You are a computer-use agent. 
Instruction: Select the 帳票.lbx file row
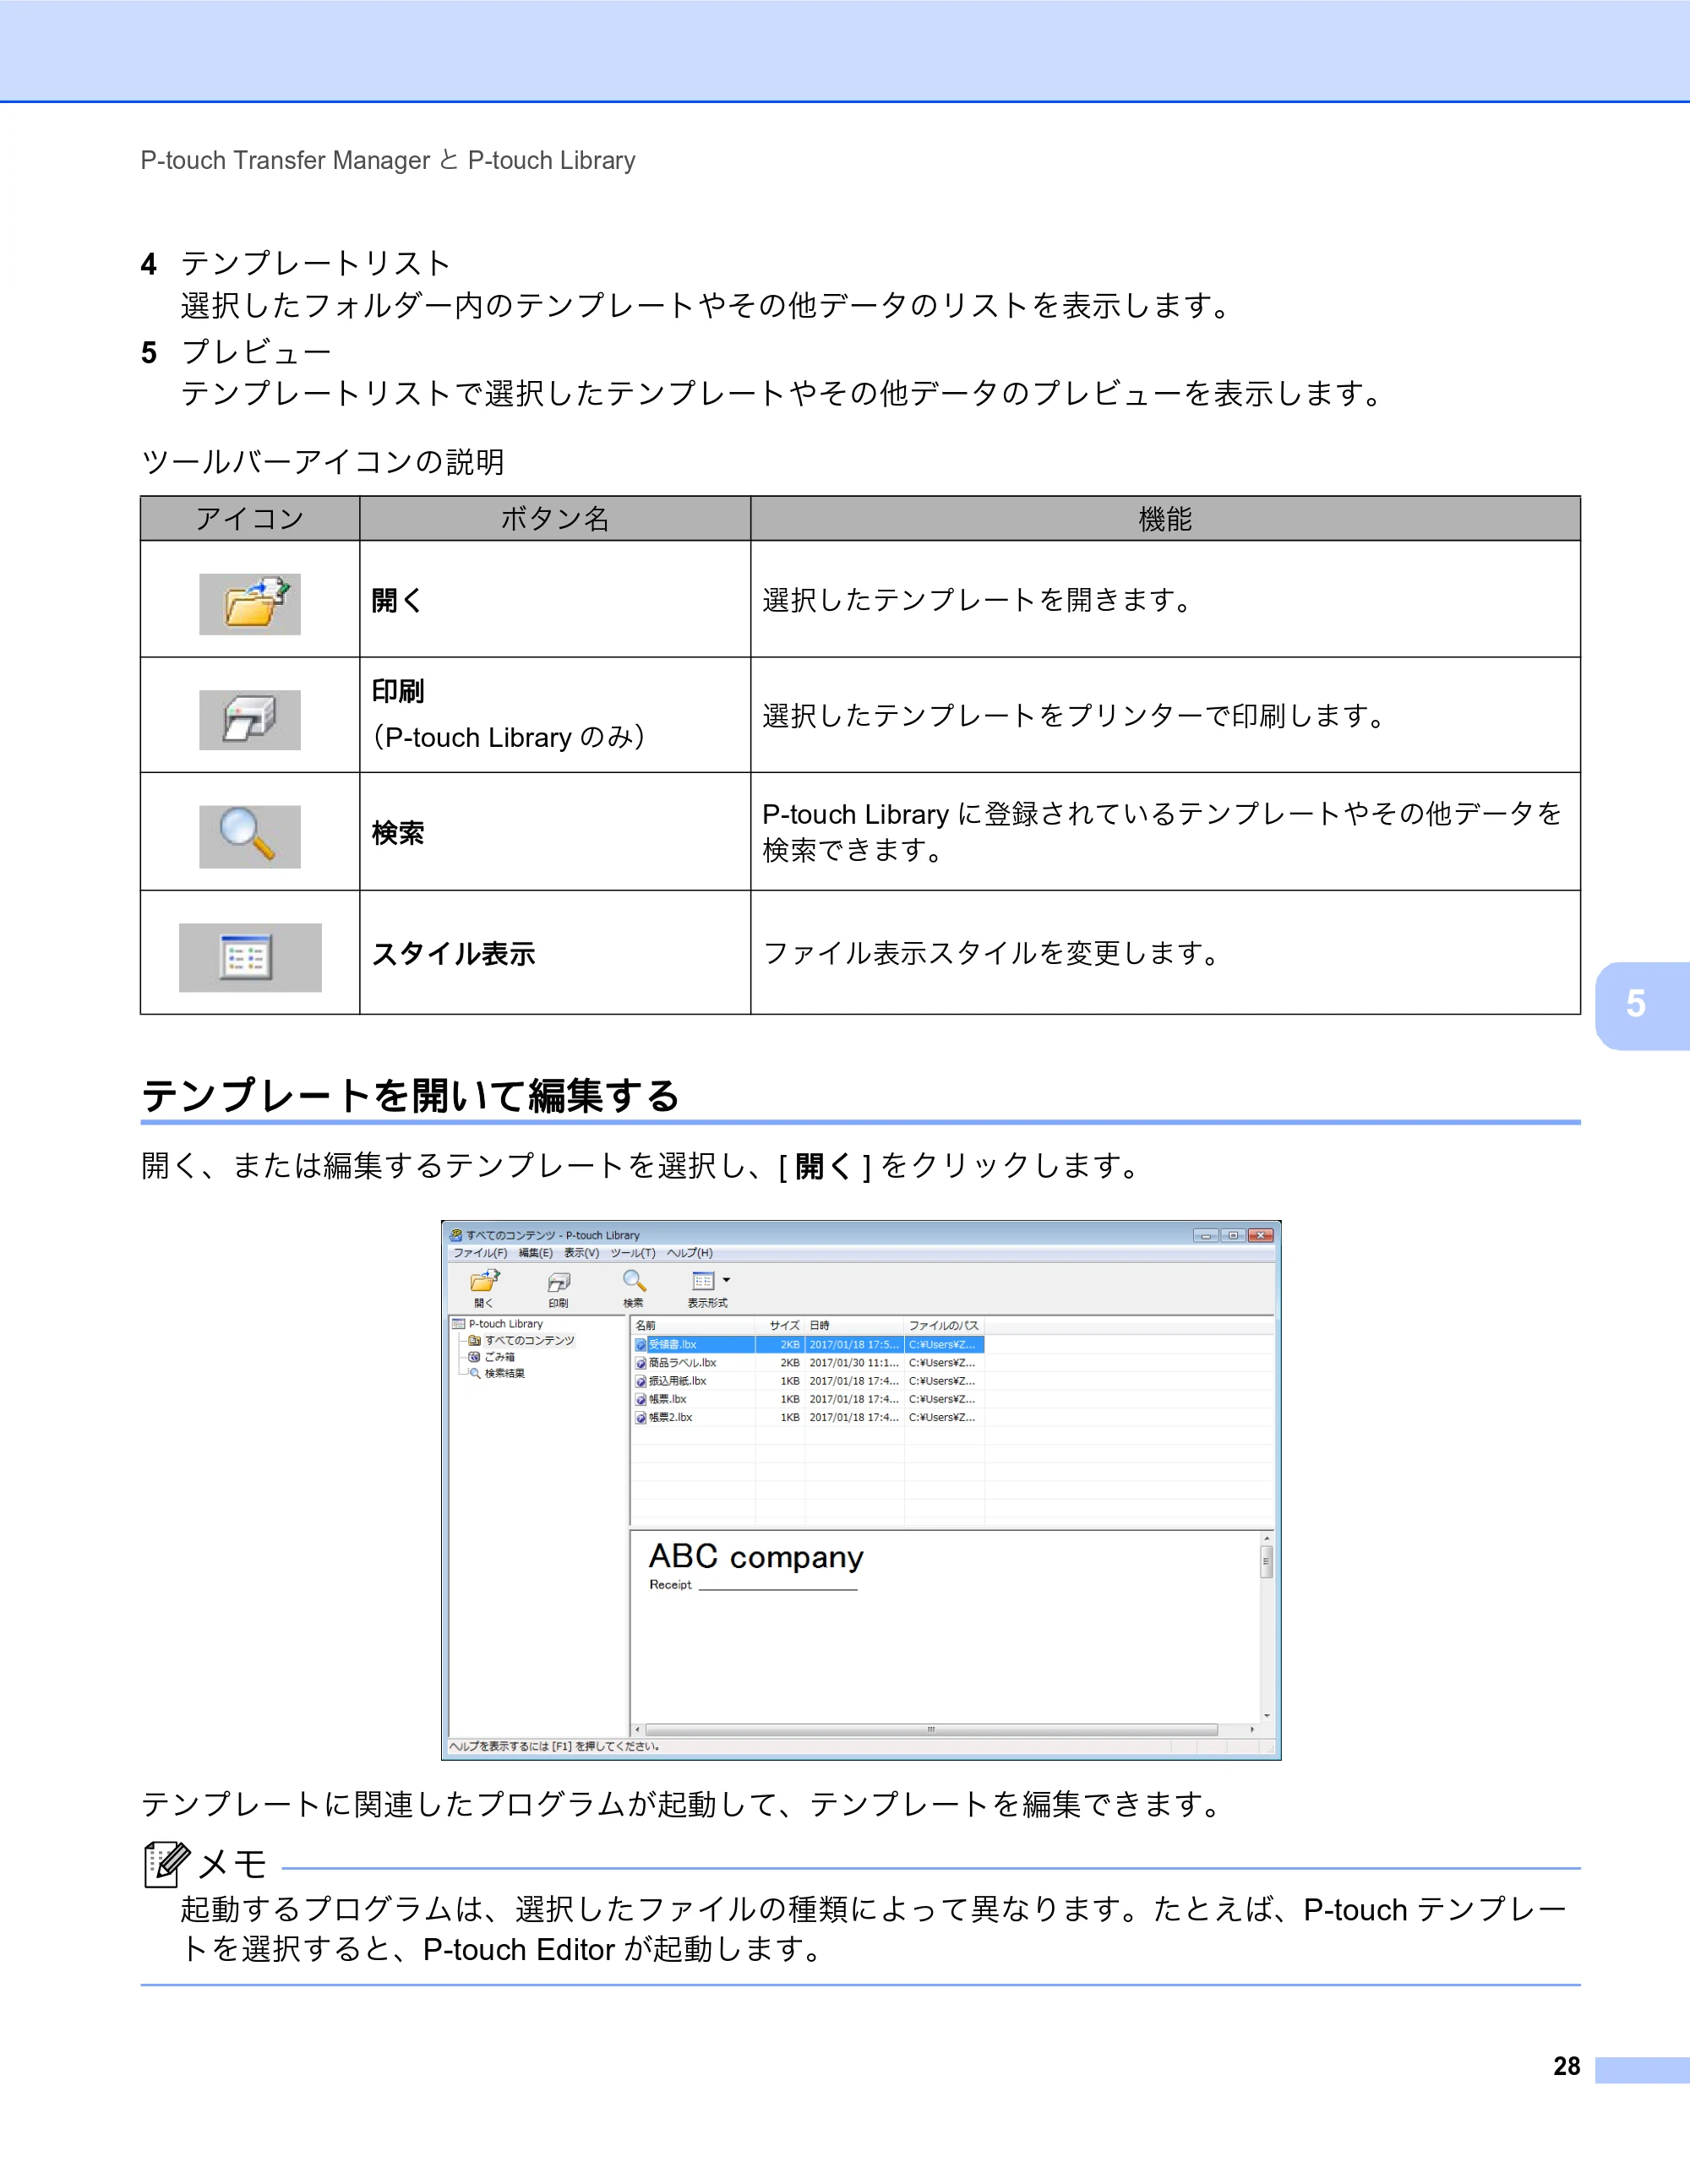pyautogui.click(x=808, y=1399)
